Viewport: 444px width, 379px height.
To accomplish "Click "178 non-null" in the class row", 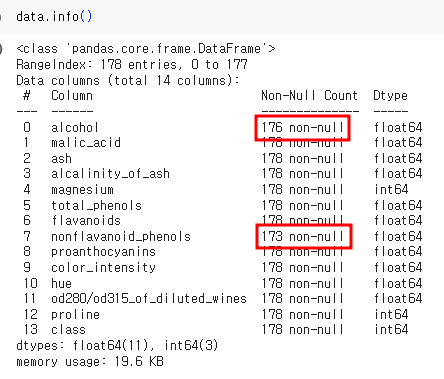I will coord(302,330).
